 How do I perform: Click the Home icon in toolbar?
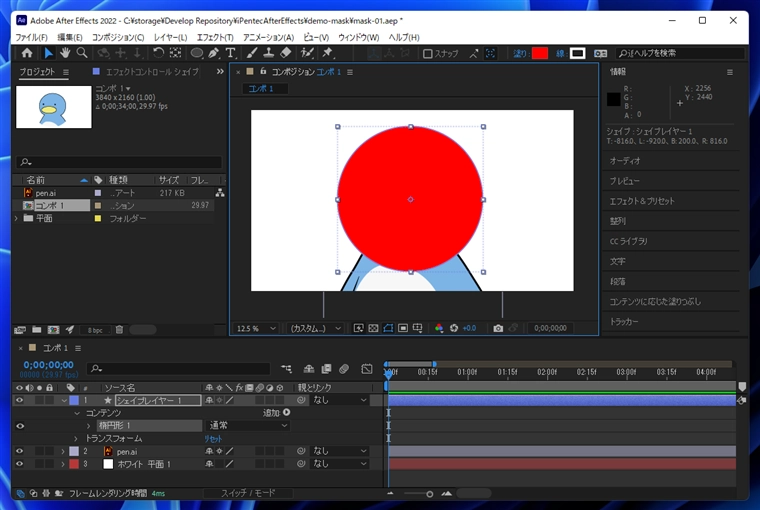coord(26,53)
